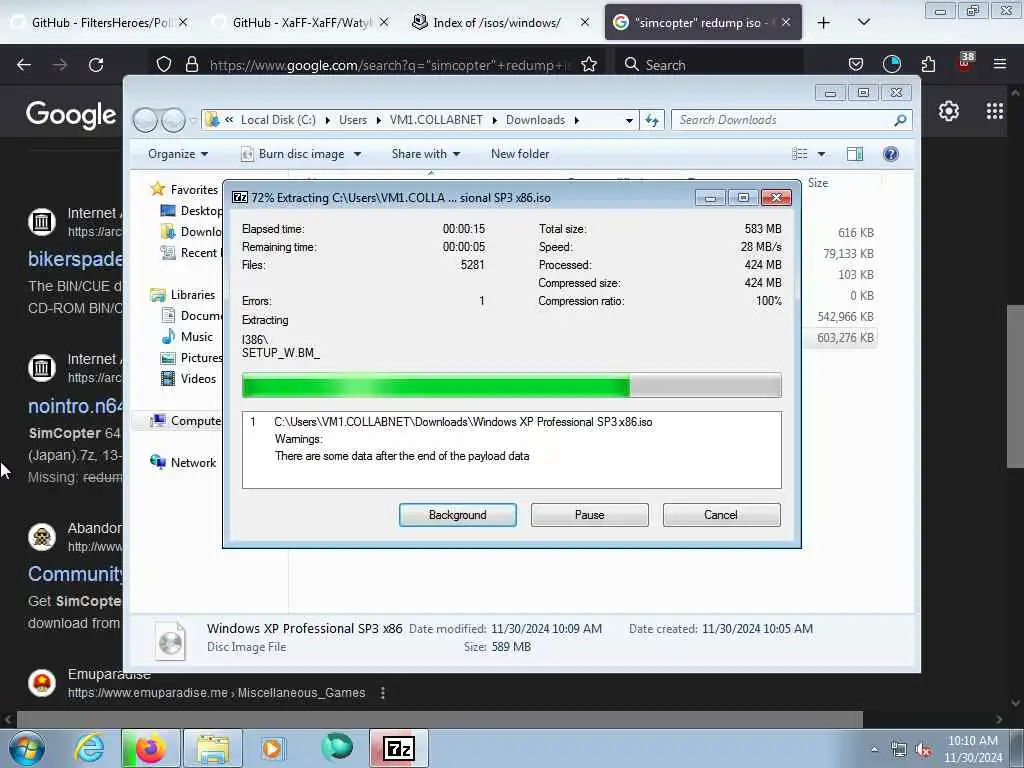The height and width of the screenshot is (768, 1024).
Task: Switch to GitHub XaFF-XaFF tab
Action: (300, 23)
